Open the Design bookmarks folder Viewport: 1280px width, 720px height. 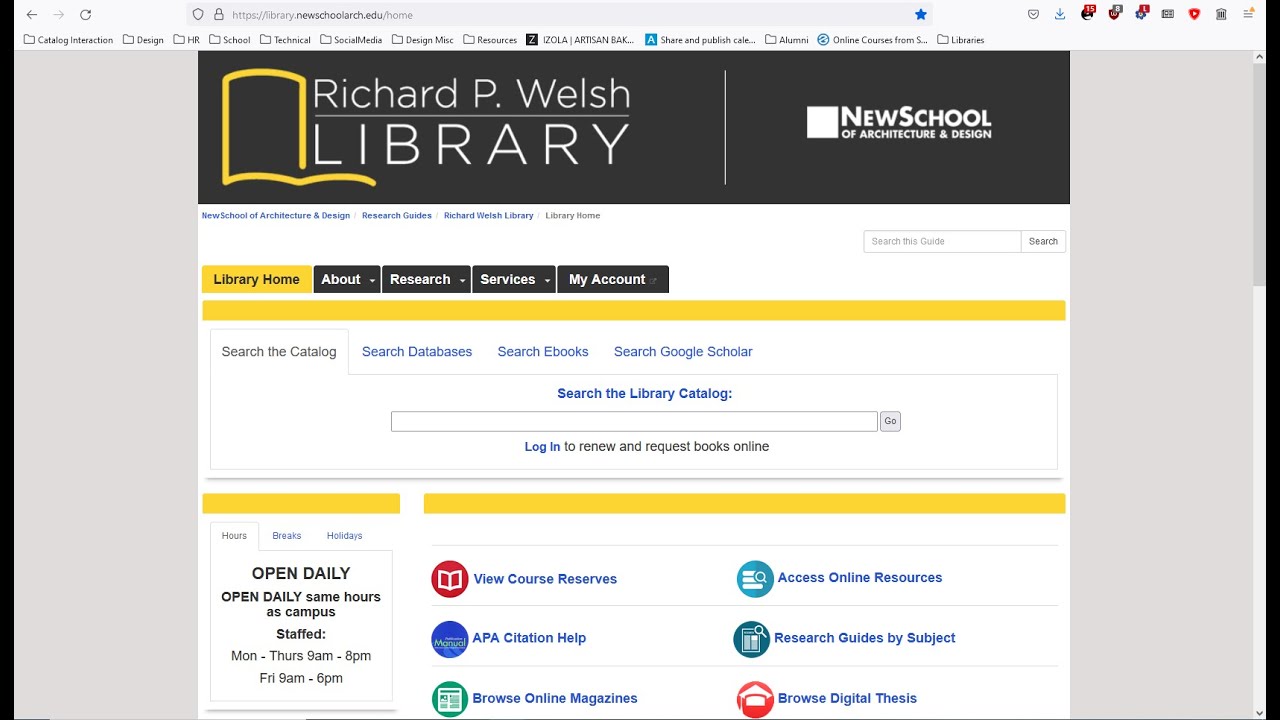pyautogui.click(x=143, y=40)
